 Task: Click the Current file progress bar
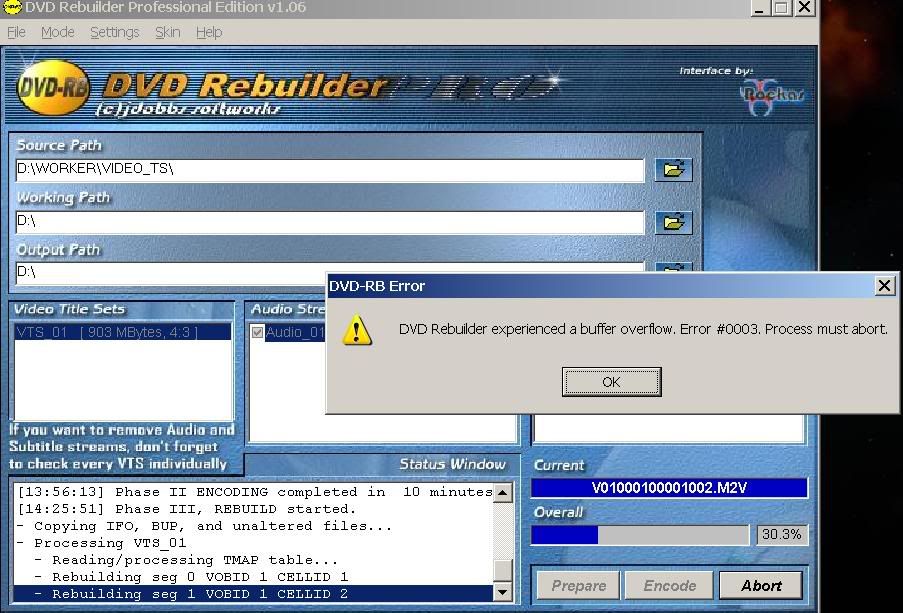pos(669,488)
